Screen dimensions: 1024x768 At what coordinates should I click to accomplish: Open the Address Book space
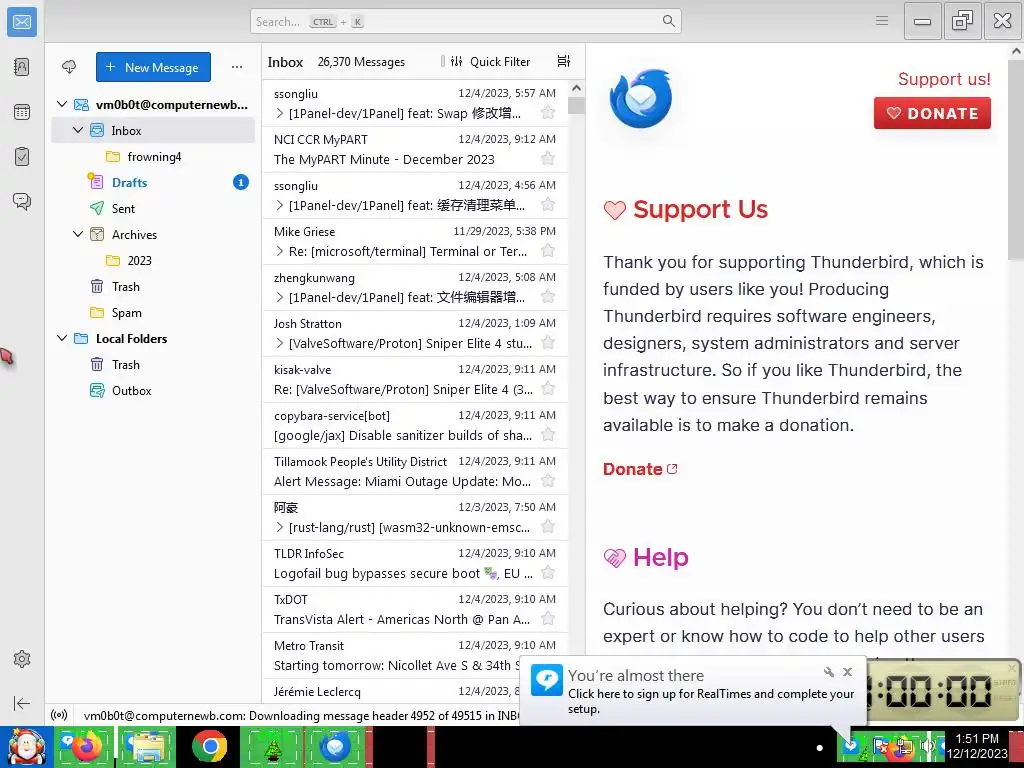click(x=22, y=67)
